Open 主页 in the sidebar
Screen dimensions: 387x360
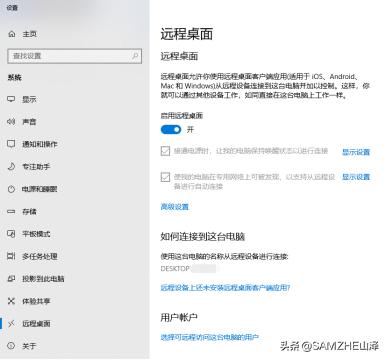29,34
